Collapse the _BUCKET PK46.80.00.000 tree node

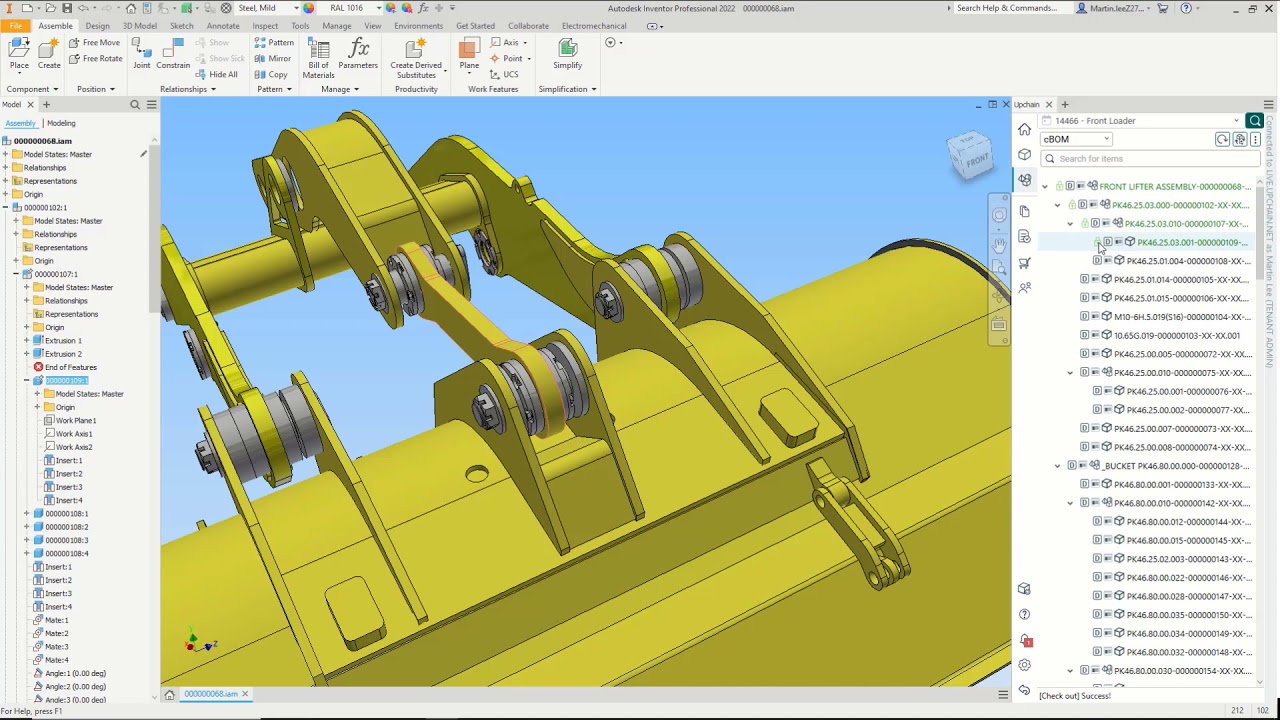tap(1057, 466)
